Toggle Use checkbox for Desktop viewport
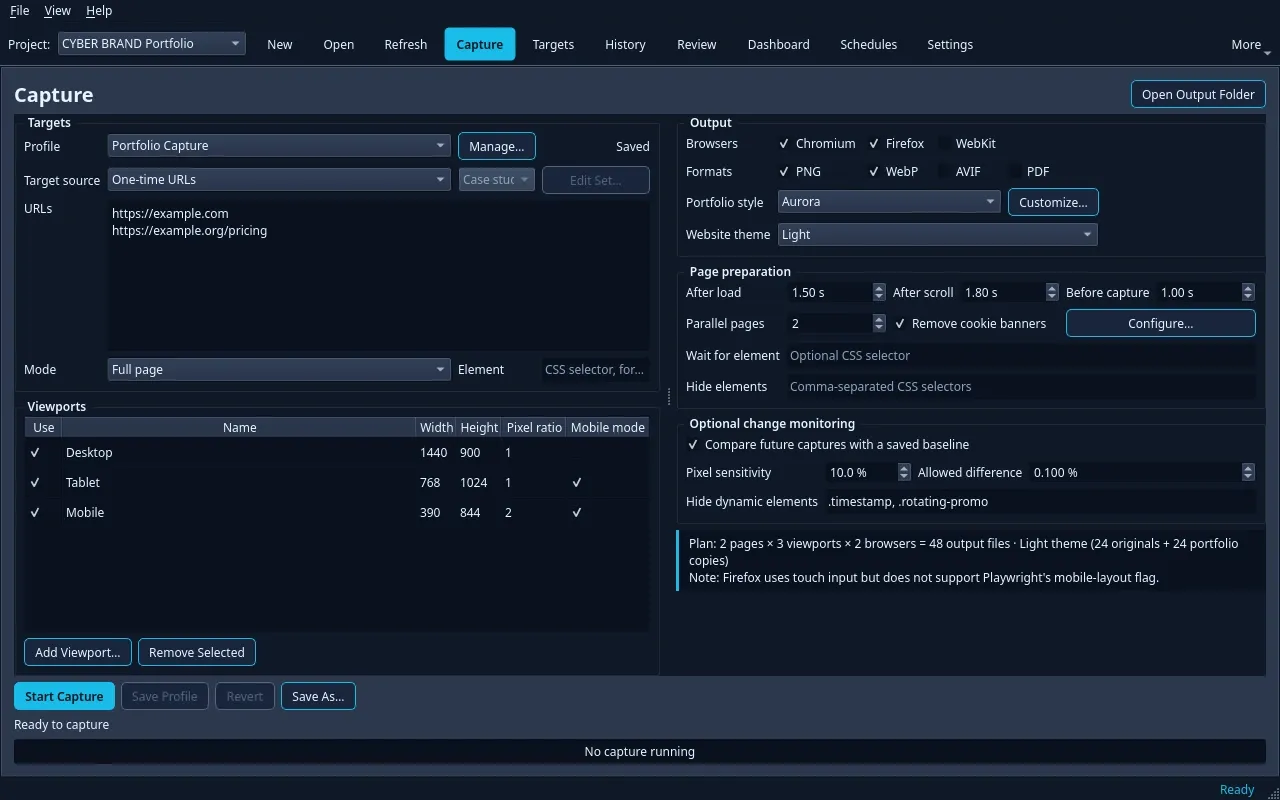The height and width of the screenshot is (800, 1280). coord(35,453)
